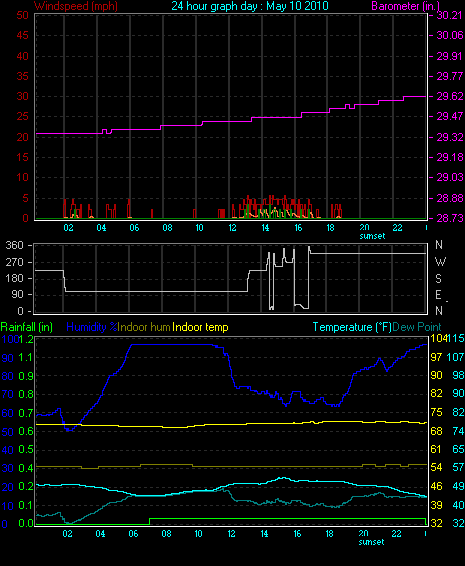This screenshot has height=566, width=465.
Task: Click the W compass label beside direction graph
Action: coord(440,261)
